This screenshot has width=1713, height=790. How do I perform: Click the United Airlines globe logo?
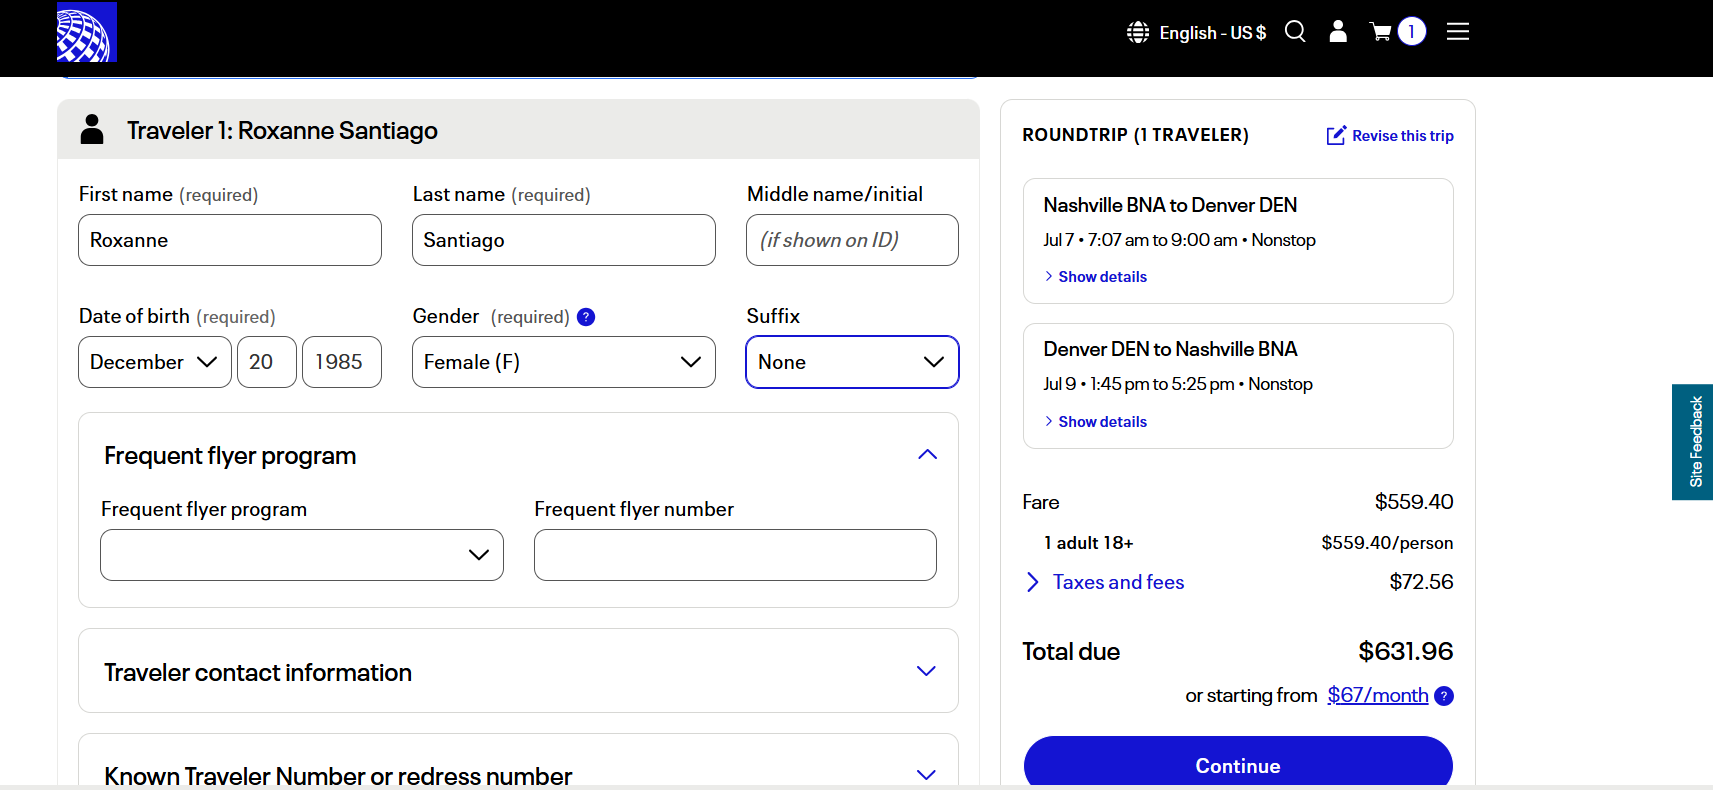[x=87, y=32]
